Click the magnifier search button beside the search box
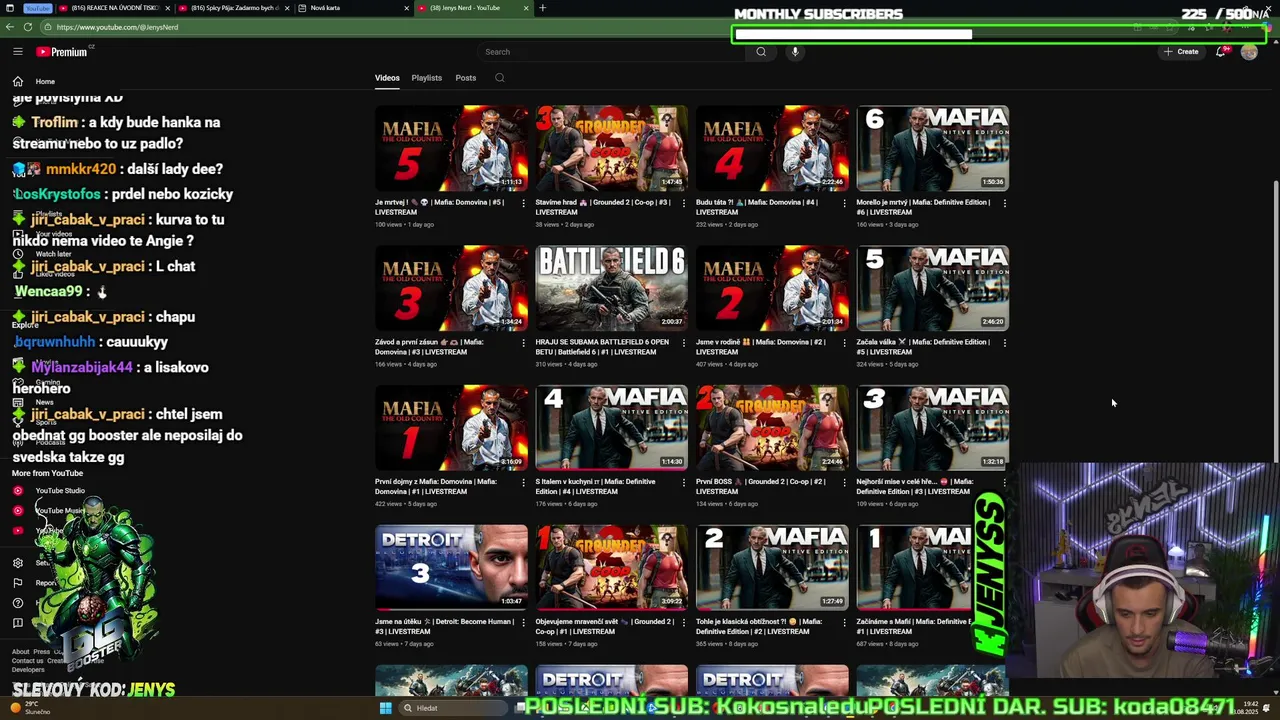 click(761, 51)
